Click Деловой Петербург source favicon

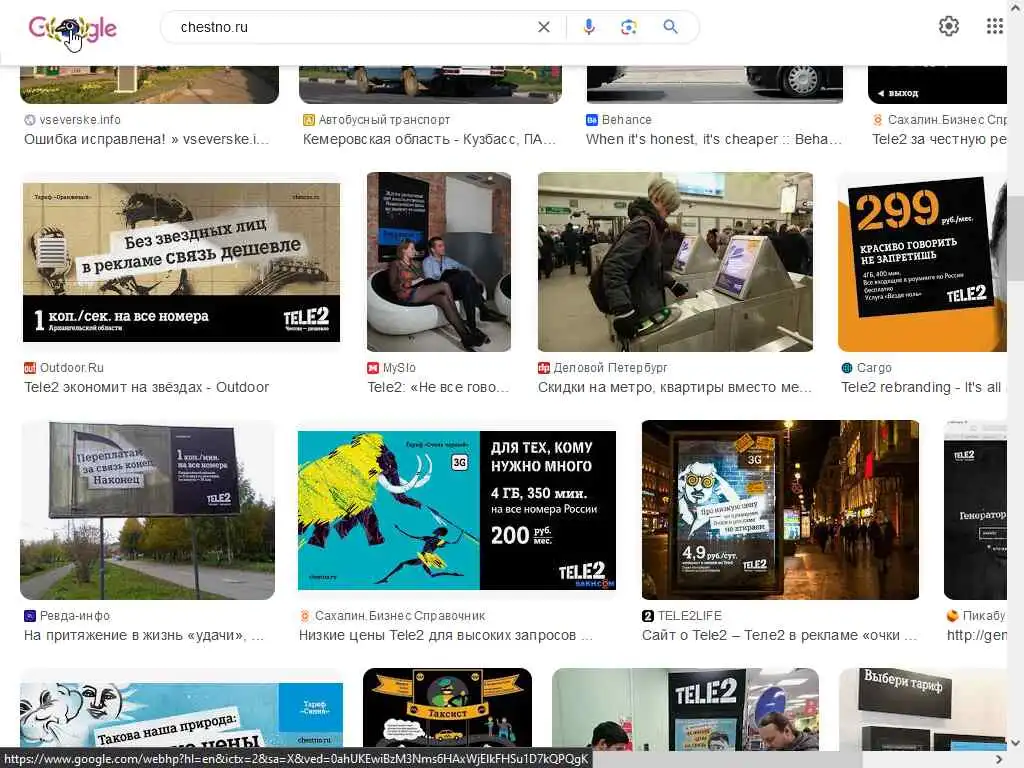[543, 368]
